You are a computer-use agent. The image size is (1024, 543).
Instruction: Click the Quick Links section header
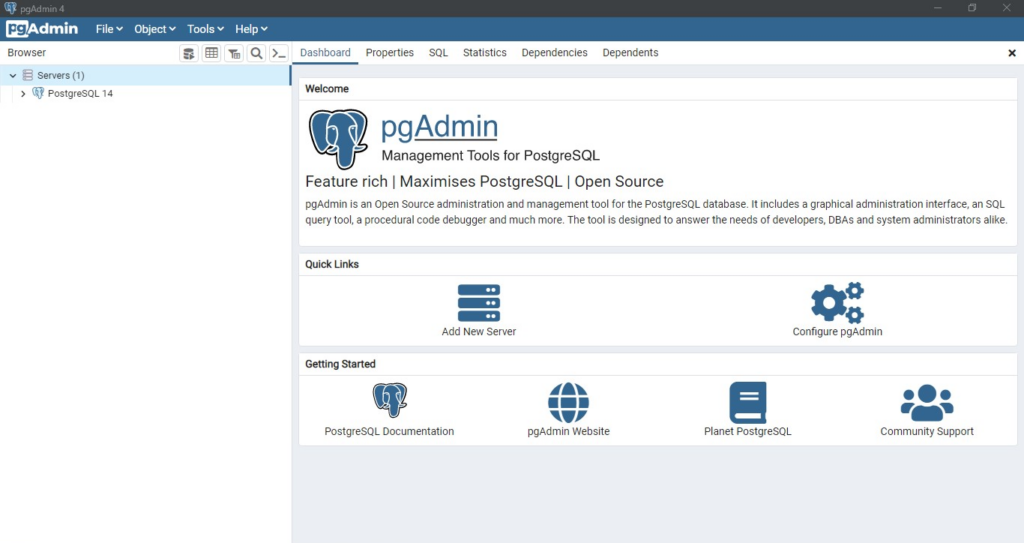click(x=332, y=264)
